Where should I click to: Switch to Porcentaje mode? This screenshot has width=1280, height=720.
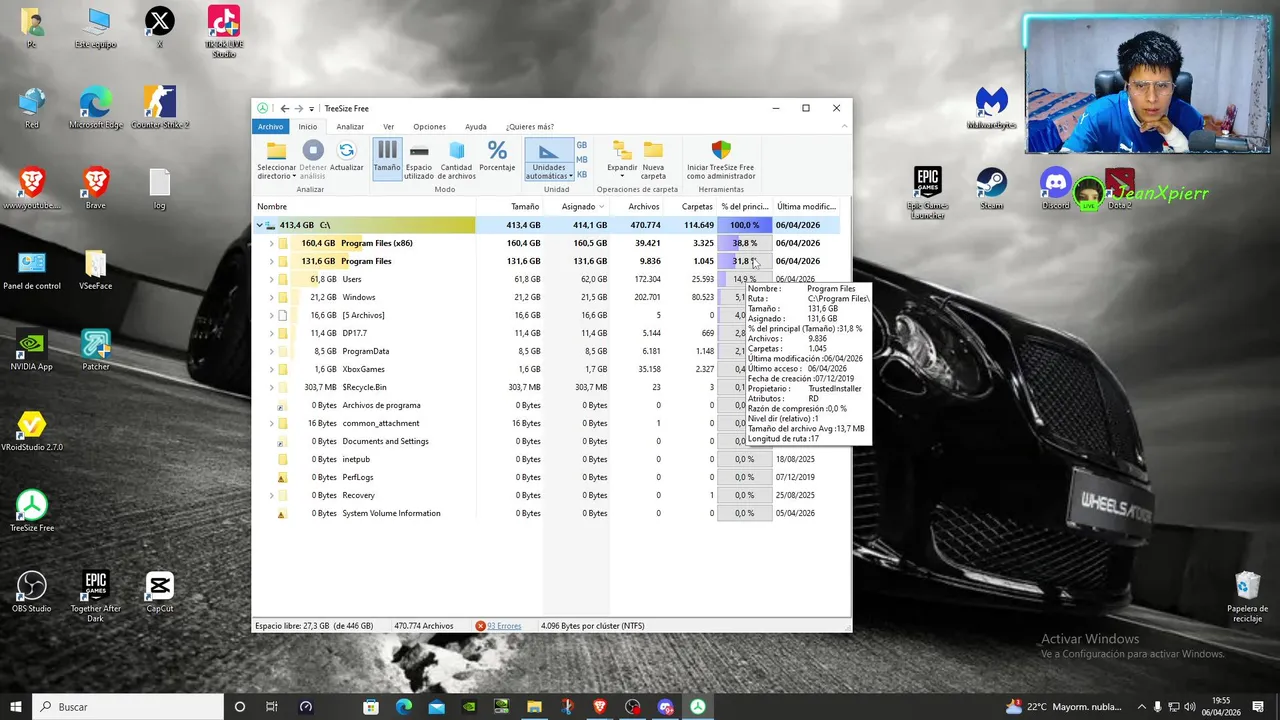[x=497, y=155]
